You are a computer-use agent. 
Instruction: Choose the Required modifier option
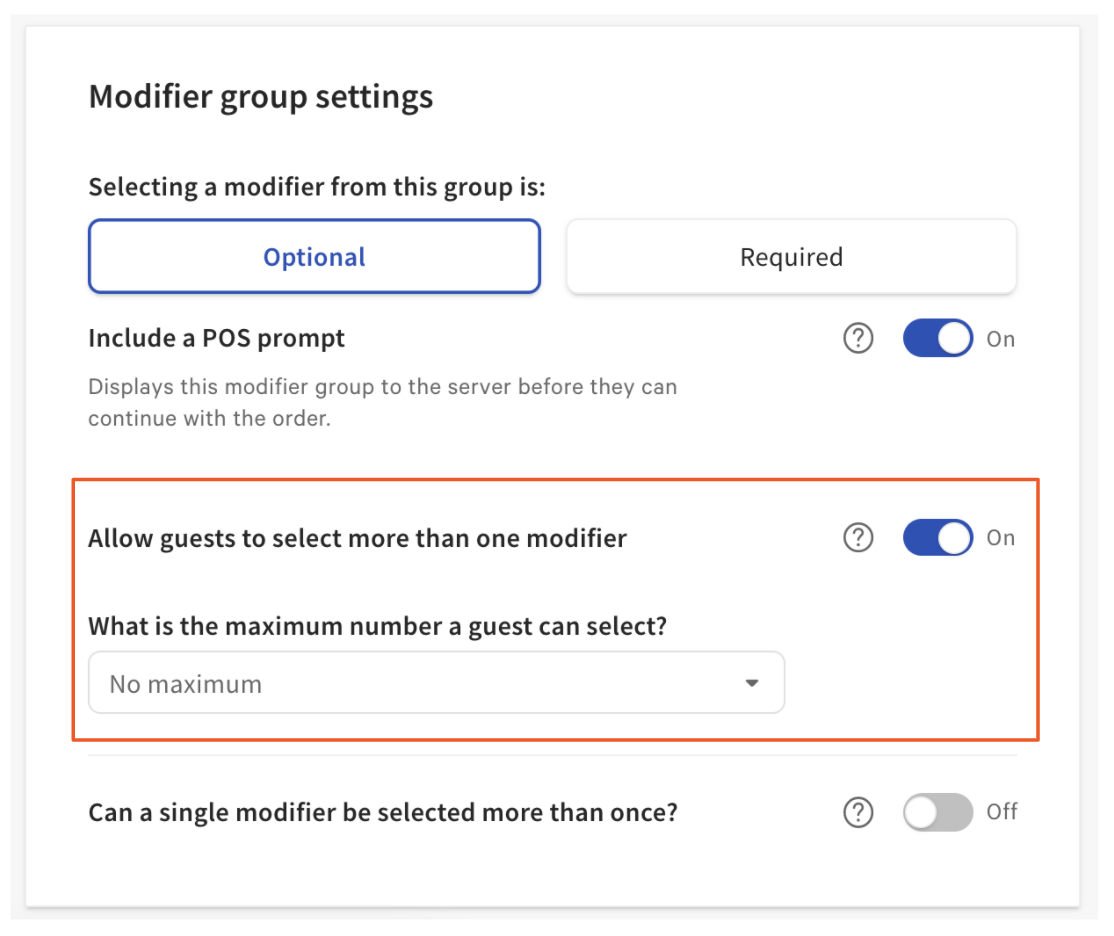pos(791,257)
